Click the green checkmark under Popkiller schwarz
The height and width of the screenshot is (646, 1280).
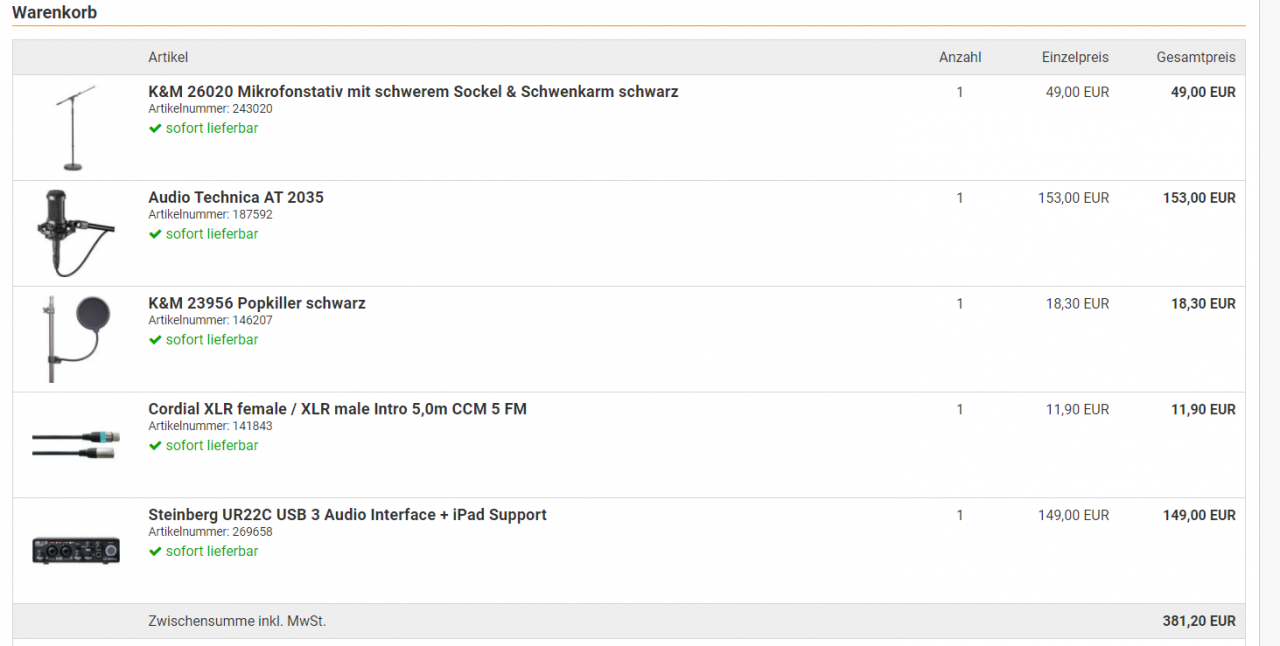pyautogui.click(x=155, y=340)
